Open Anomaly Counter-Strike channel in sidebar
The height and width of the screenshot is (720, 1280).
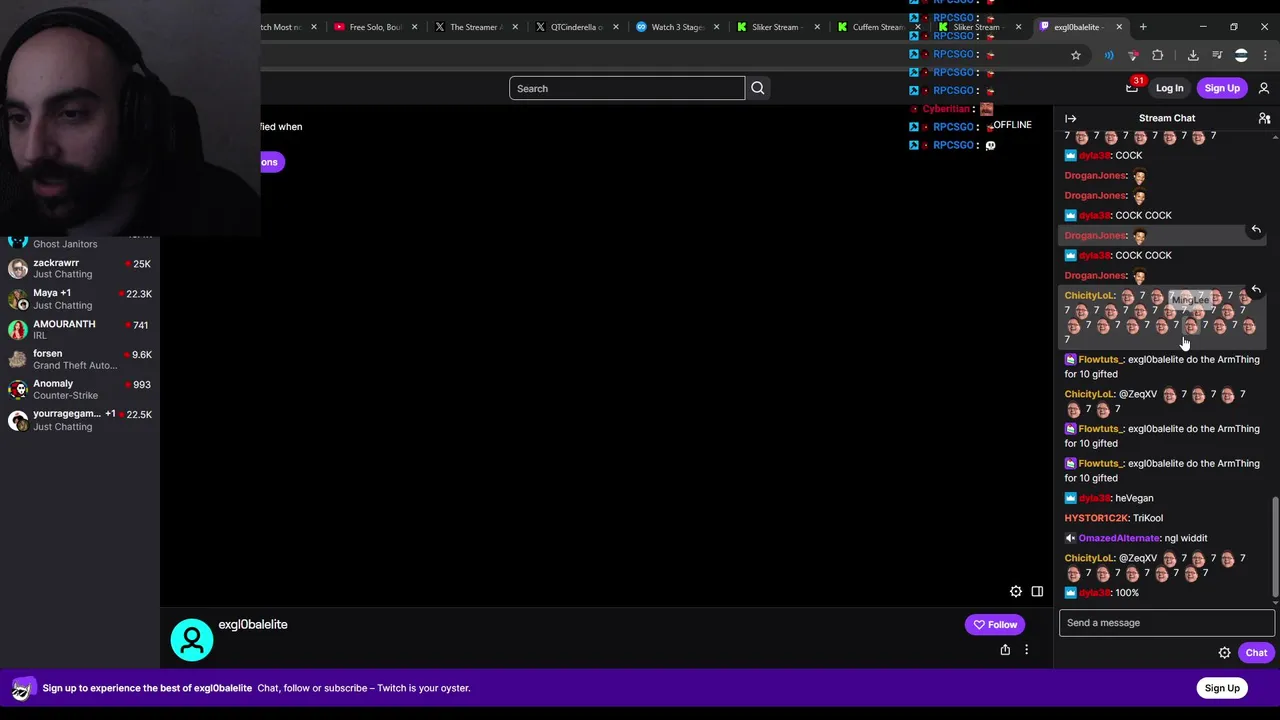[x=80, y=389]
